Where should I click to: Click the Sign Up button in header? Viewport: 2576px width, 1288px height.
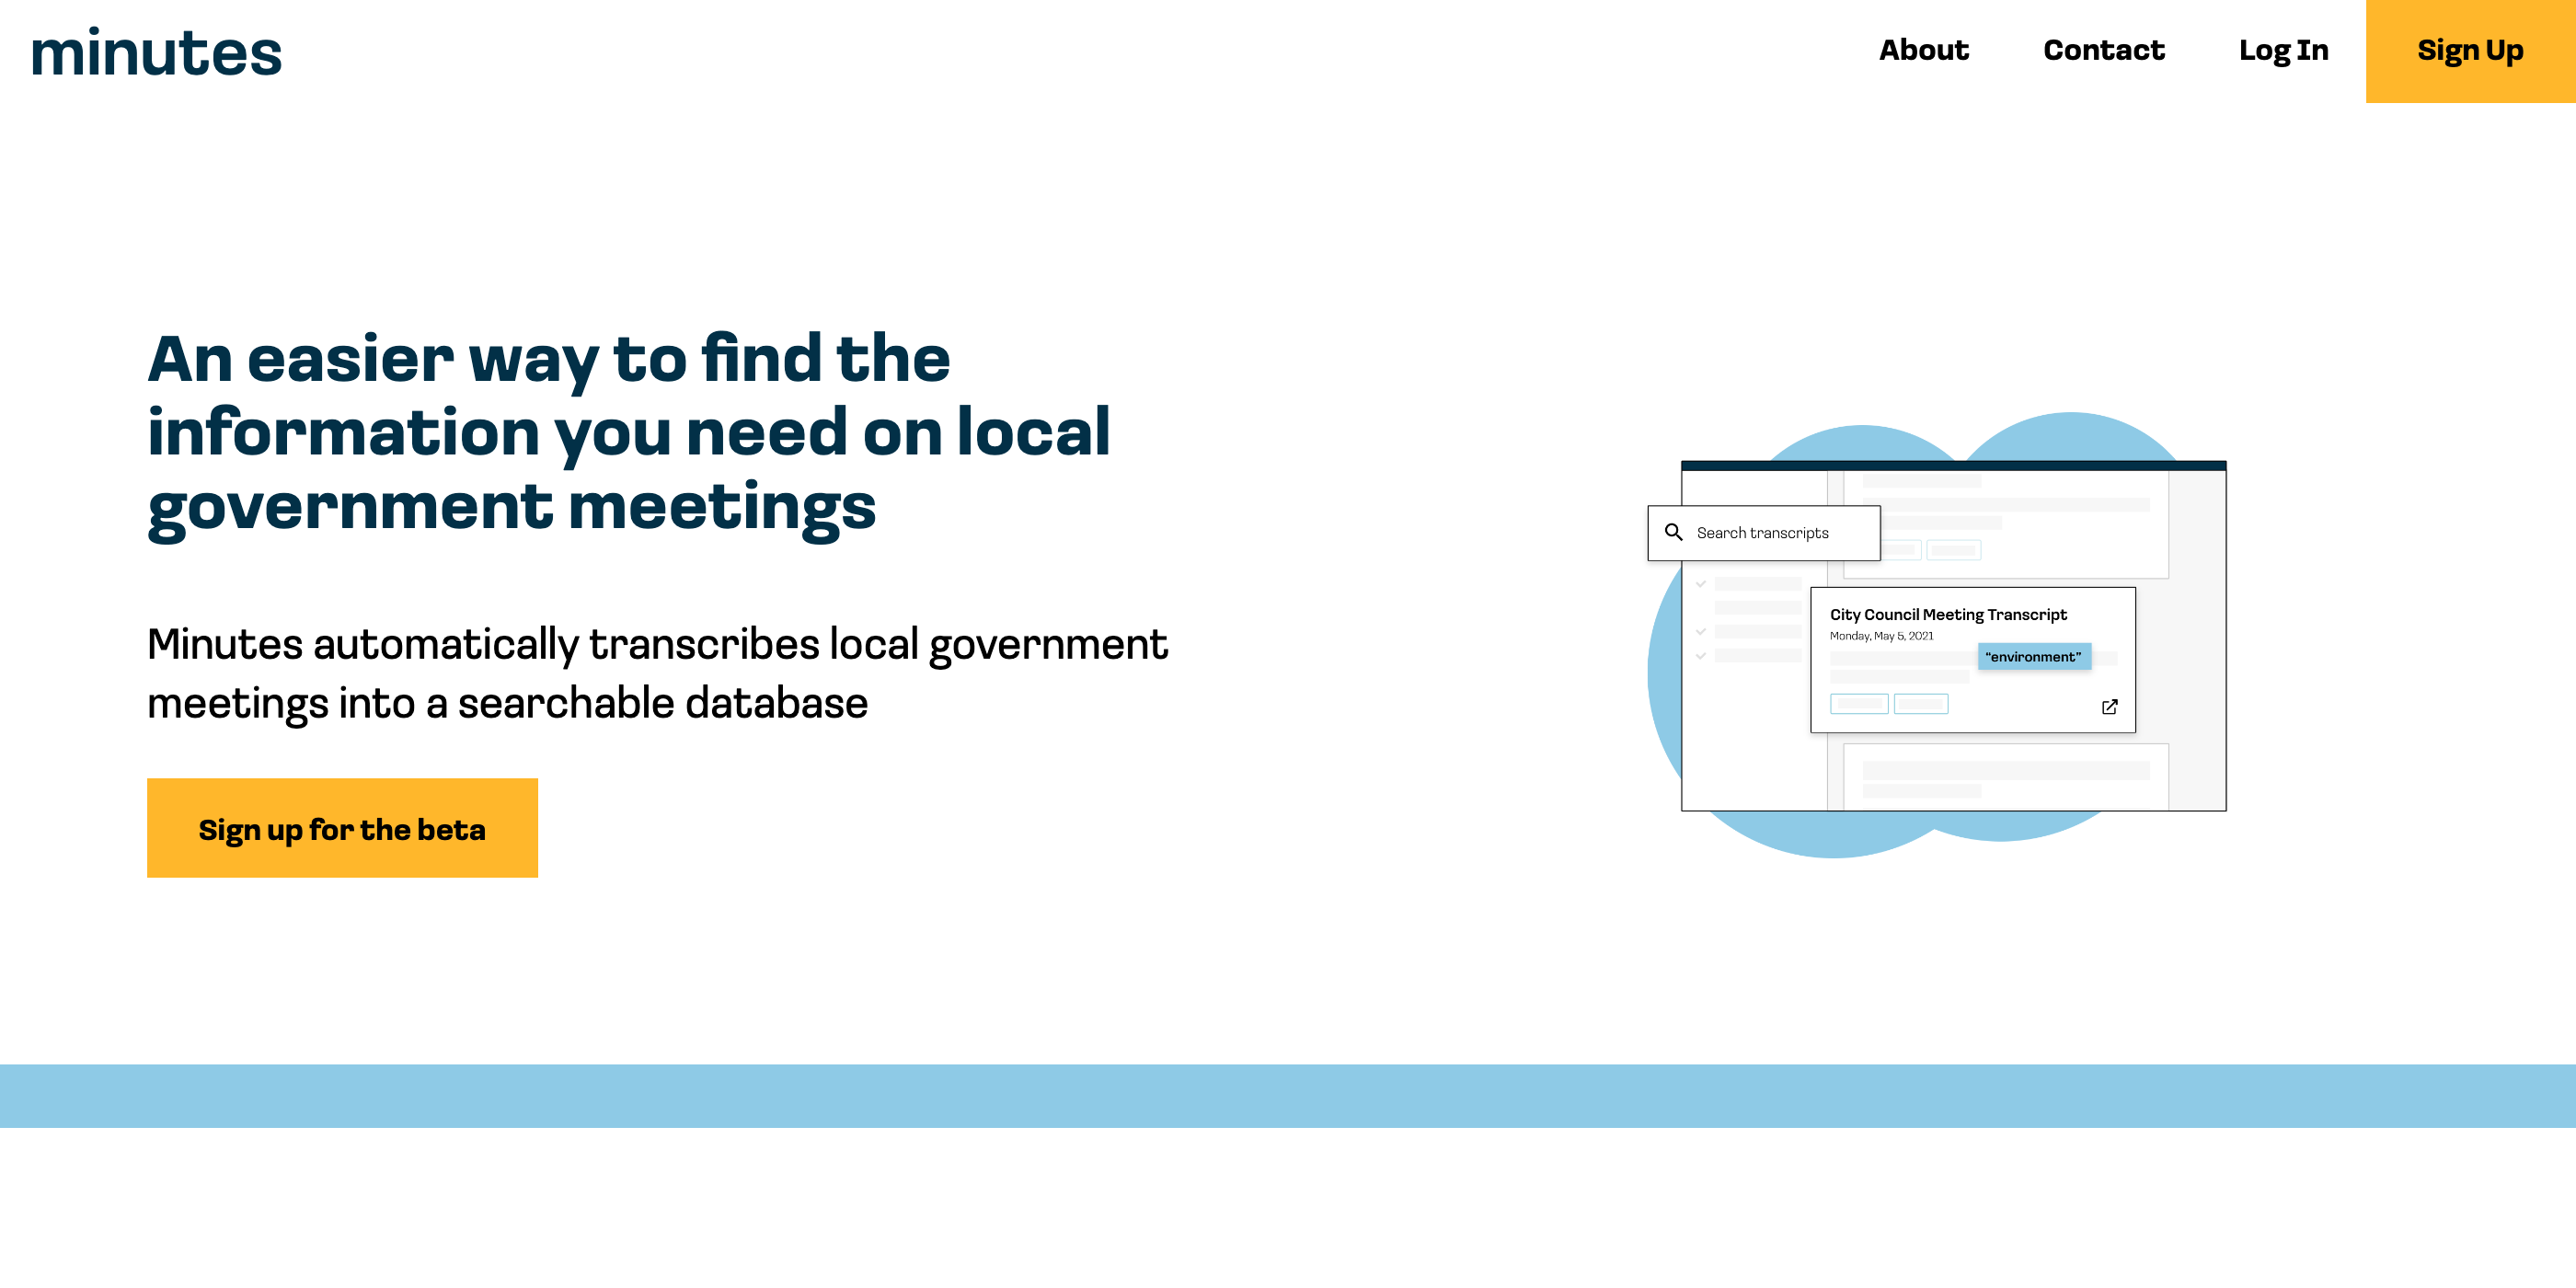click(2470, 51)
